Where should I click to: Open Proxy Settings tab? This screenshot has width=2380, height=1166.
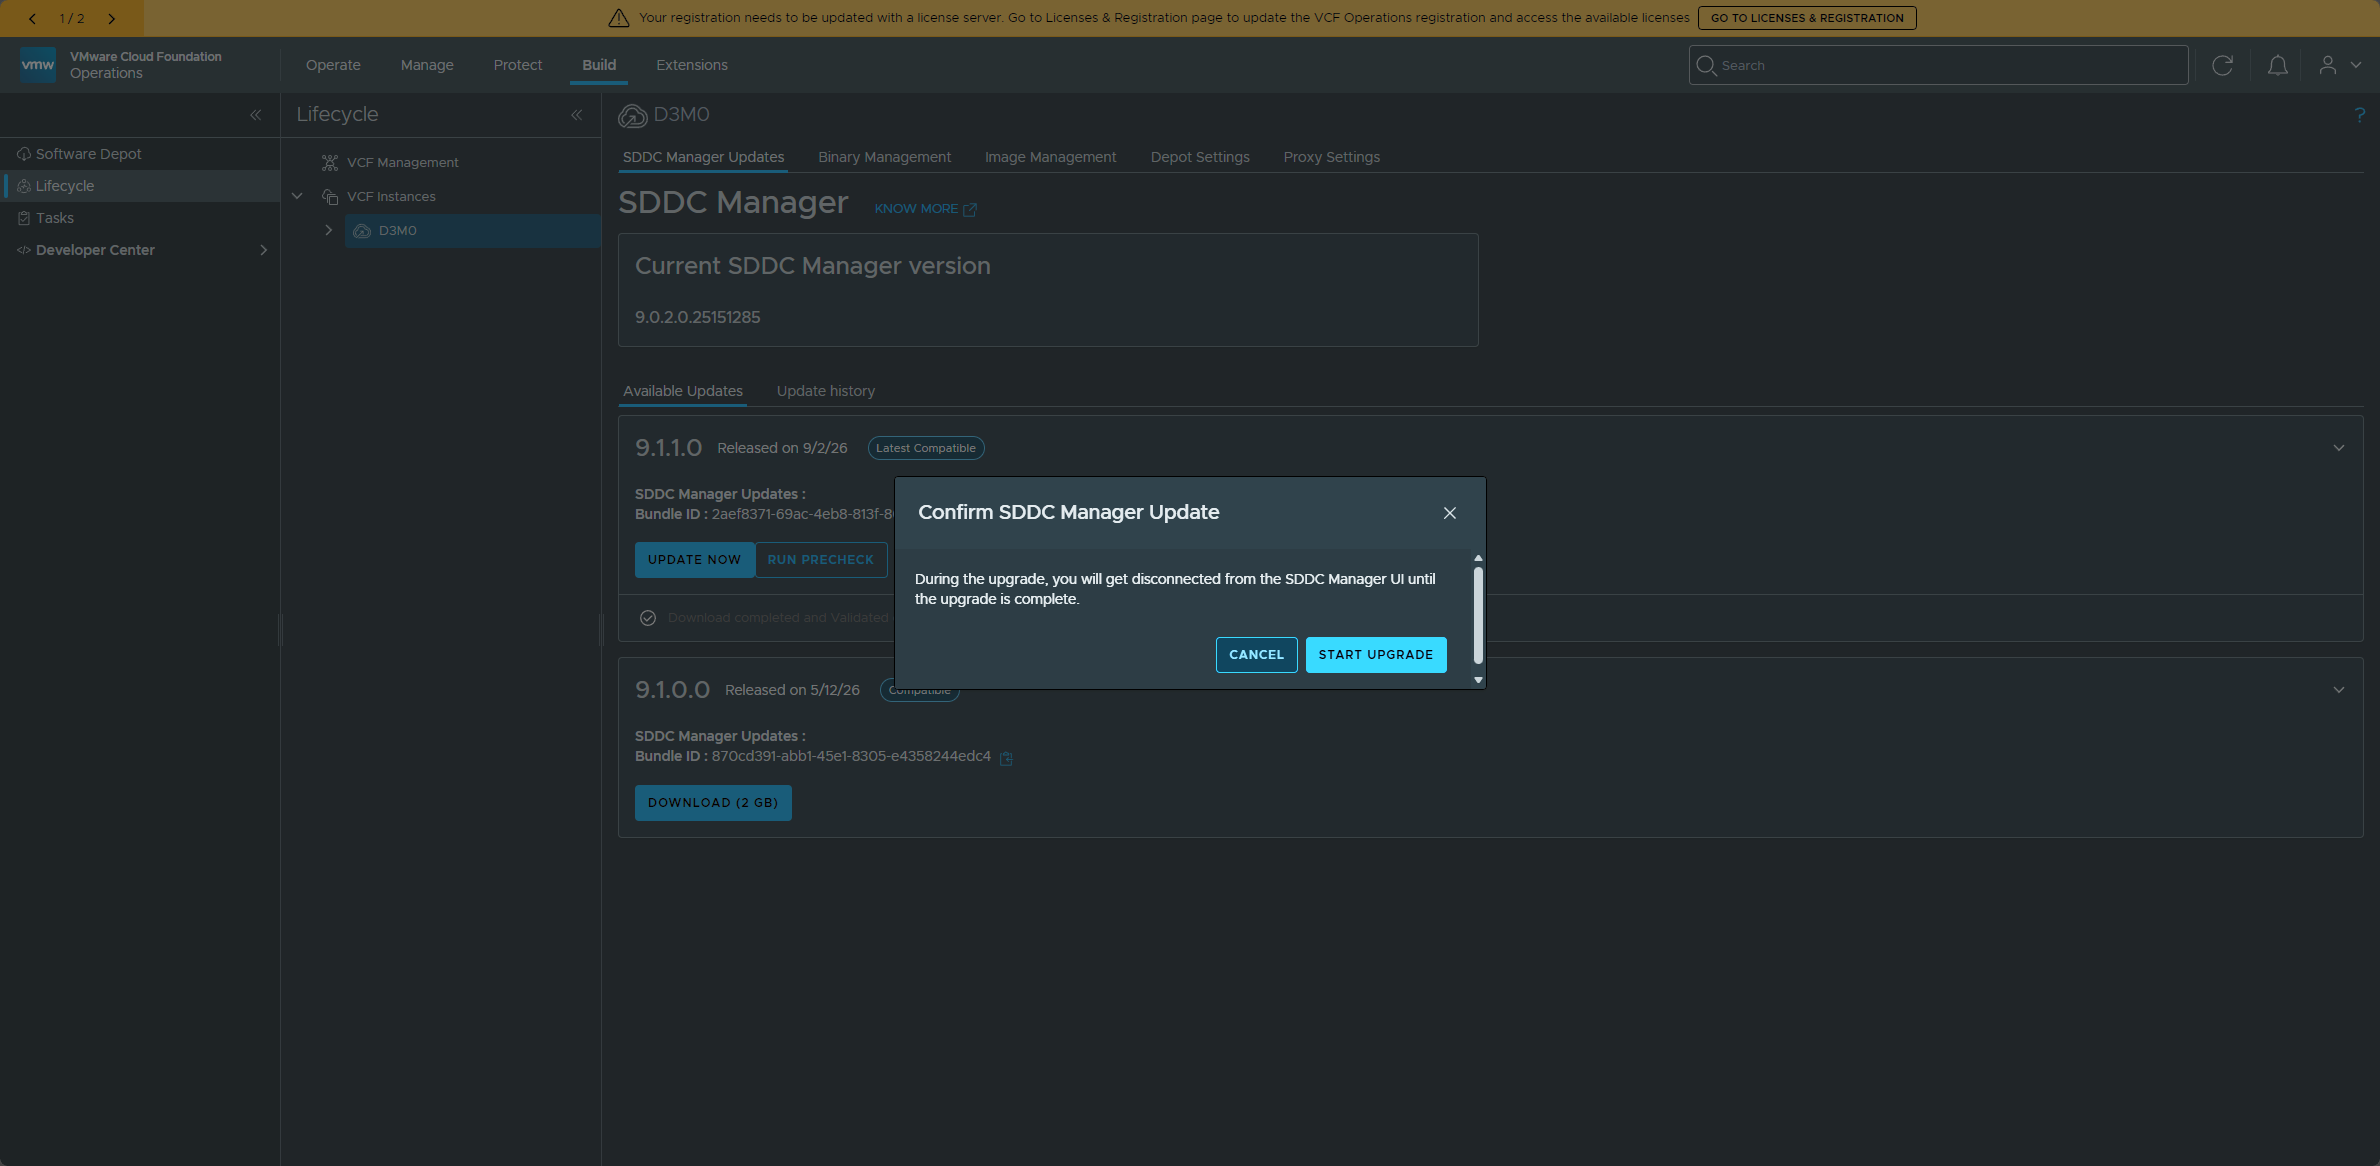pyautogui.click(x=1331, y=157)
